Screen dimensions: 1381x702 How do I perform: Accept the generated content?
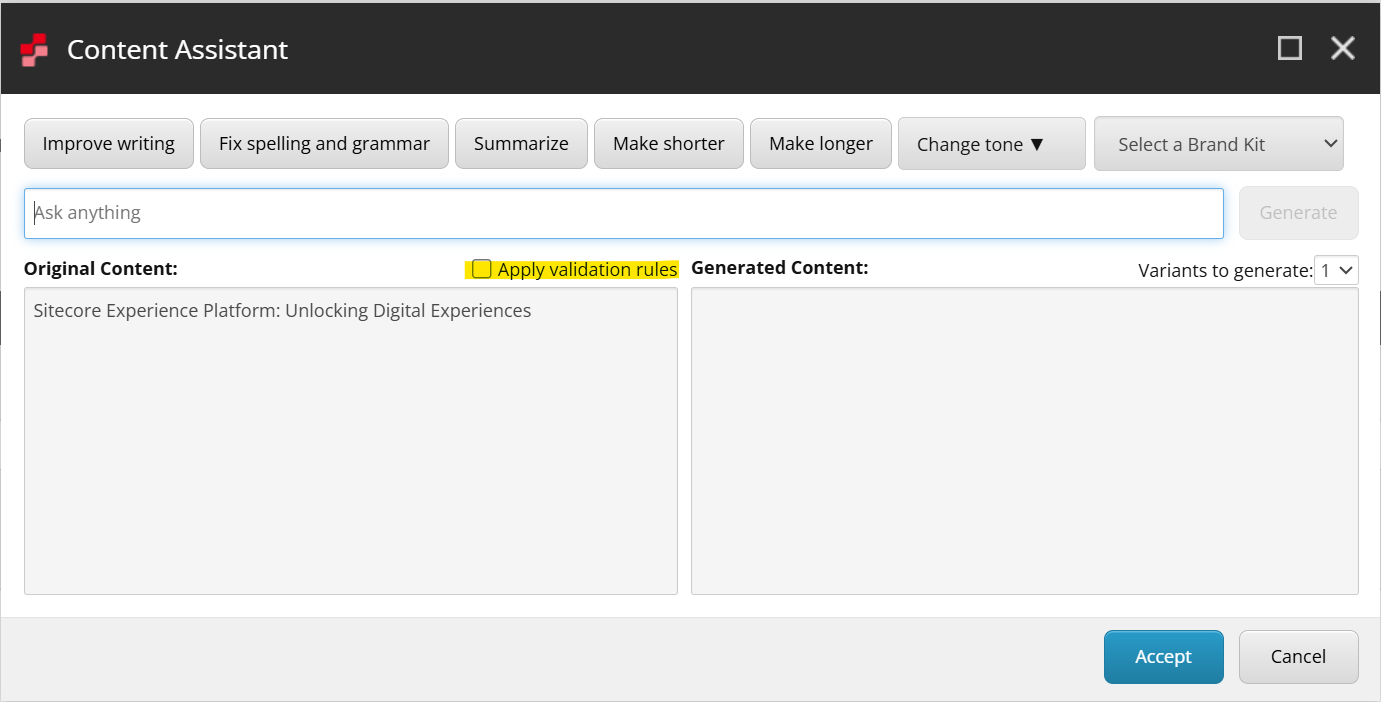(x=1163, y=657)
